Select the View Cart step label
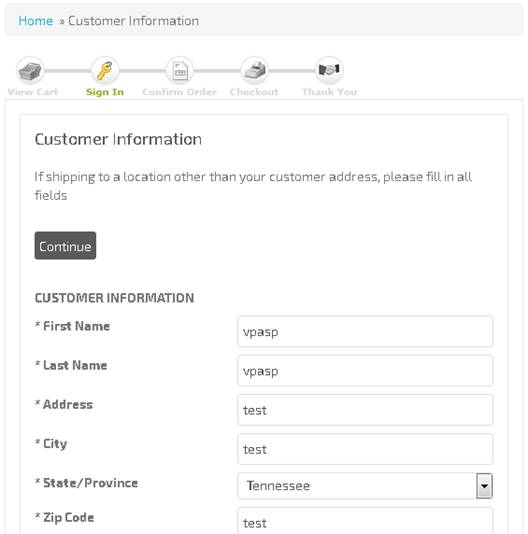Screen dimensions: 528x534 click(33, 92)
